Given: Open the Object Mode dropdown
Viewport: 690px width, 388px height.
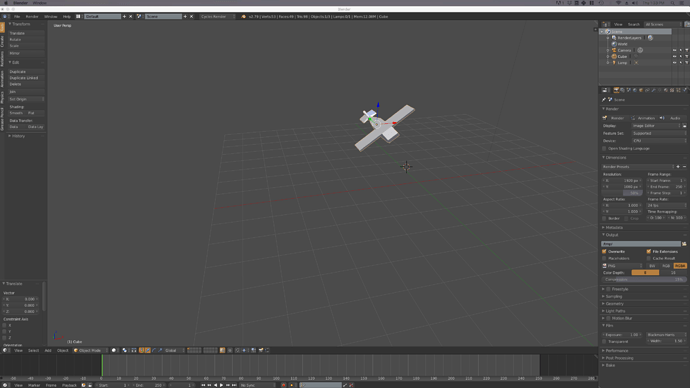Looking at the screenshot, I should (x=90, y=351).
